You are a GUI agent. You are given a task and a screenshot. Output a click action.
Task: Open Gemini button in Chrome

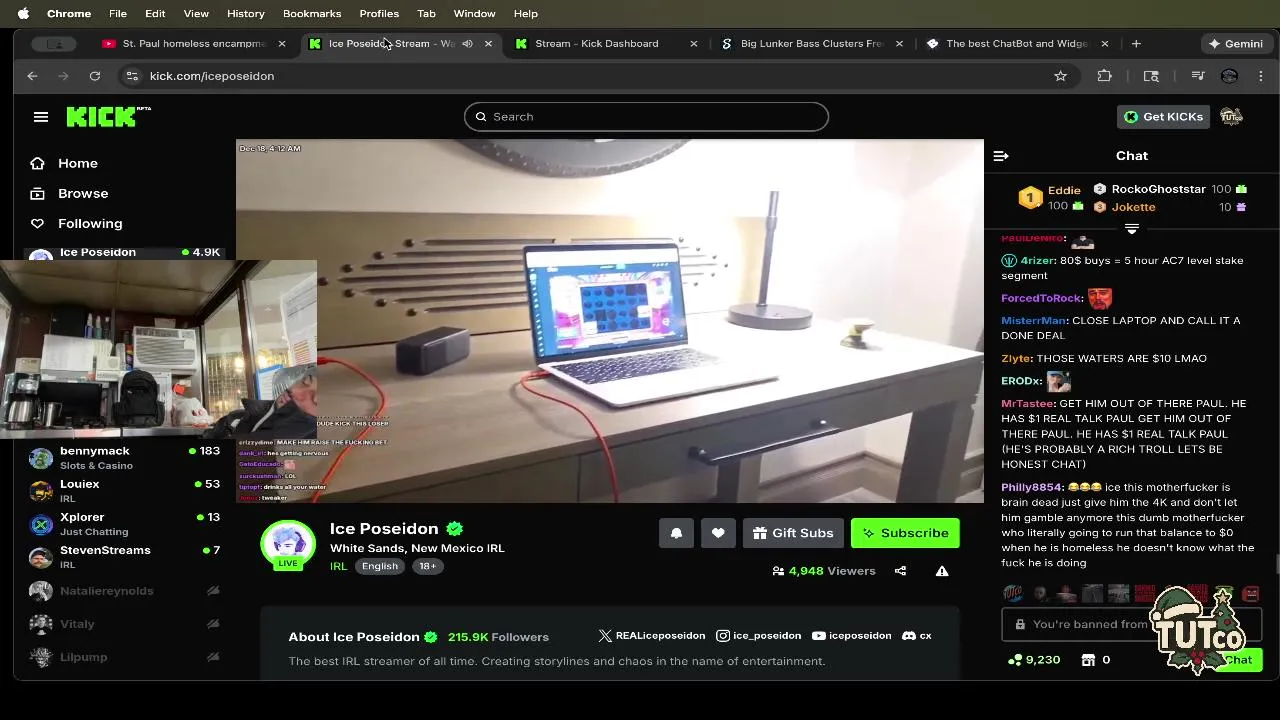coord(1235,44)
